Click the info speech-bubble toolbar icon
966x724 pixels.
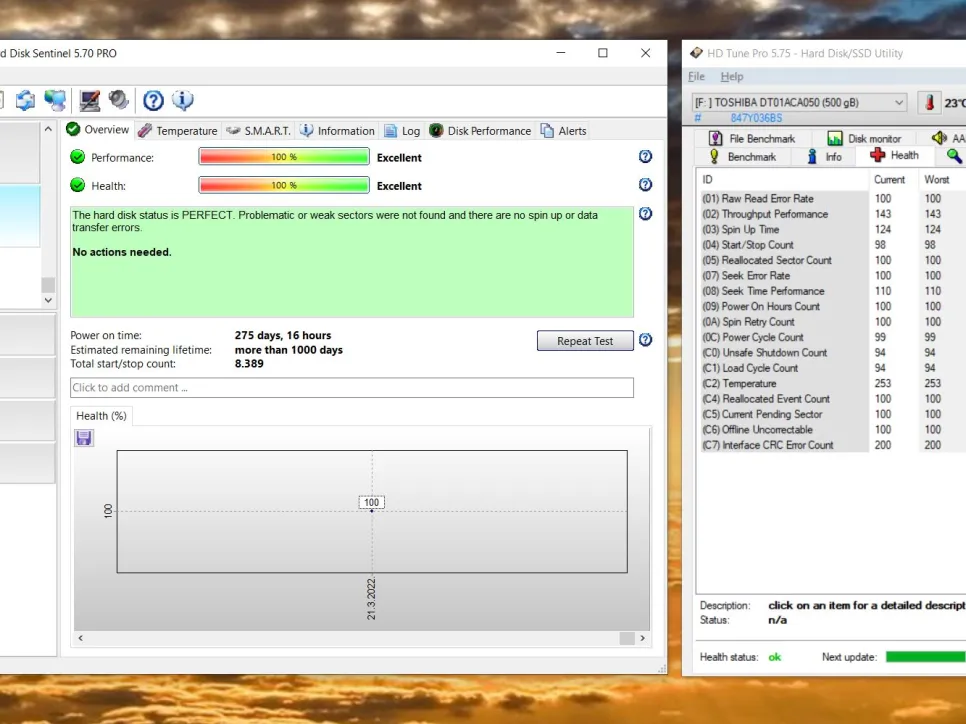(182, 100)
